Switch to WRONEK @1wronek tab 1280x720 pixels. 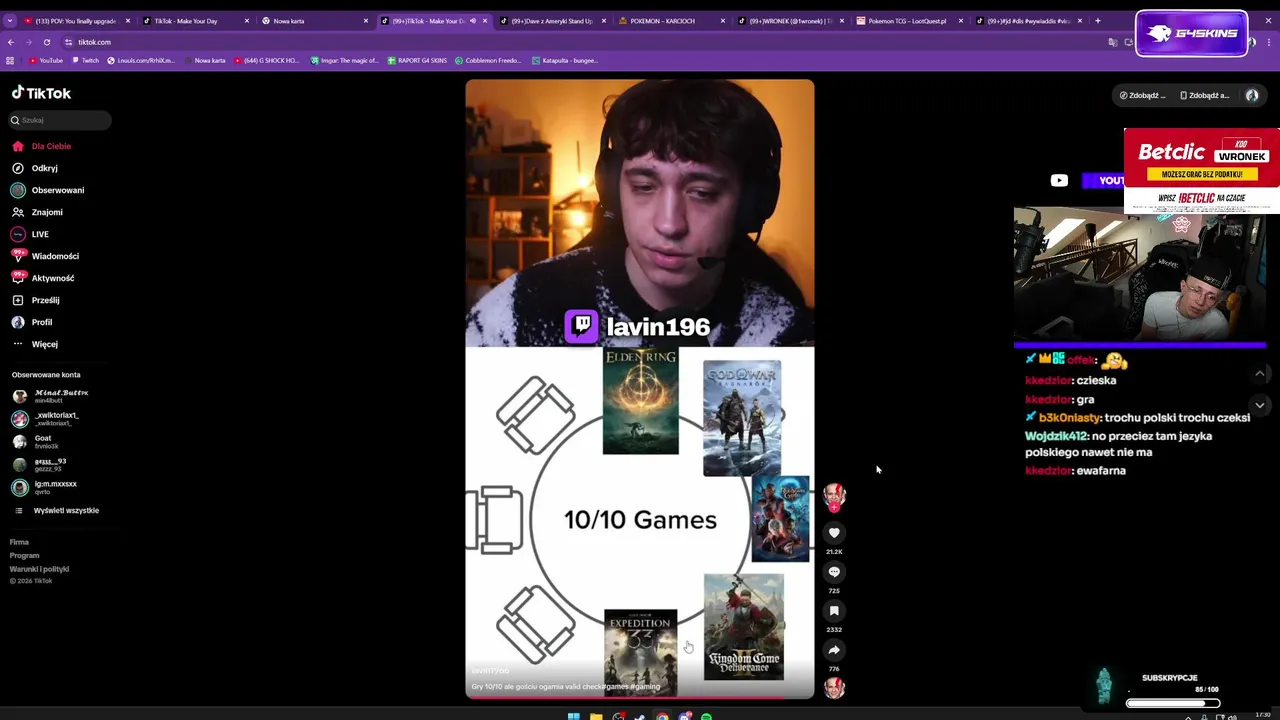791,20
